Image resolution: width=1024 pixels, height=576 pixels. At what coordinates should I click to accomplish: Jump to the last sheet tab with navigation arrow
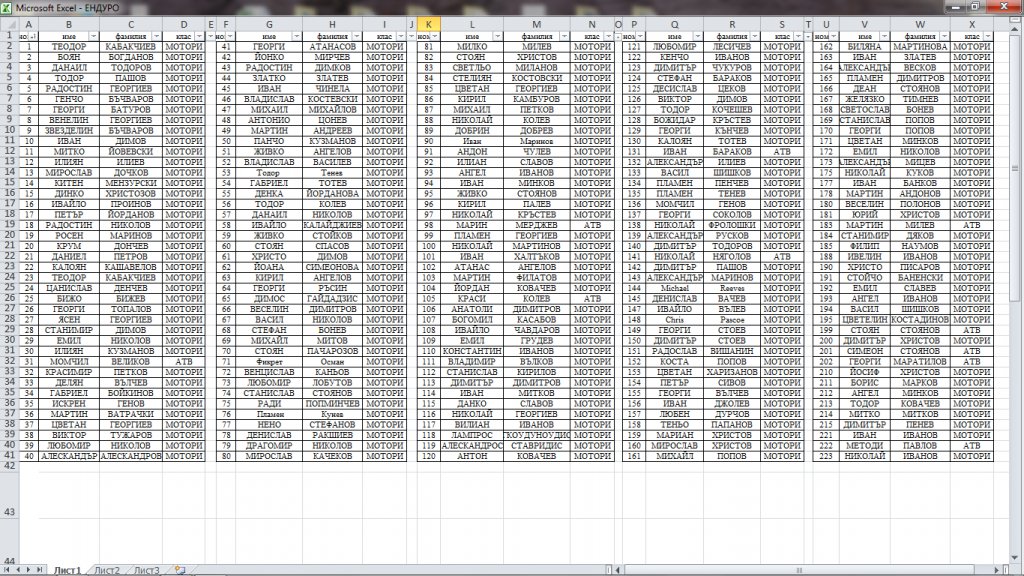point(39,570)
